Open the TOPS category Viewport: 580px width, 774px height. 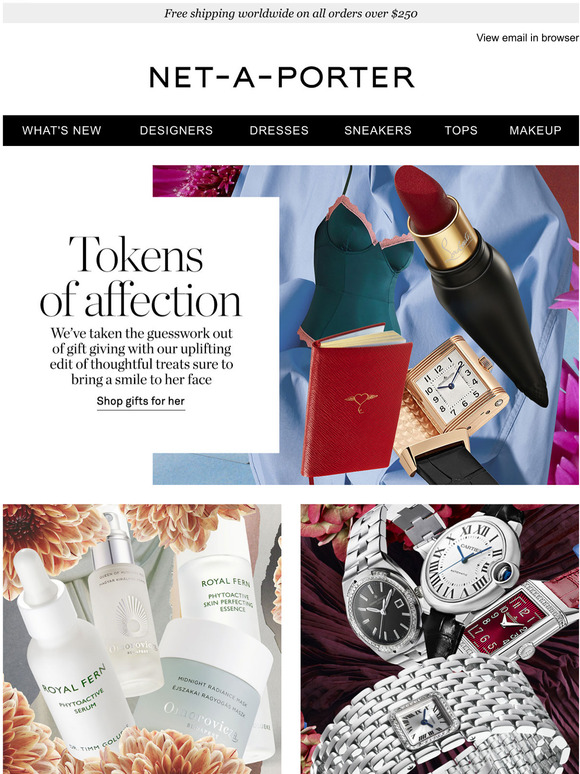461,130
